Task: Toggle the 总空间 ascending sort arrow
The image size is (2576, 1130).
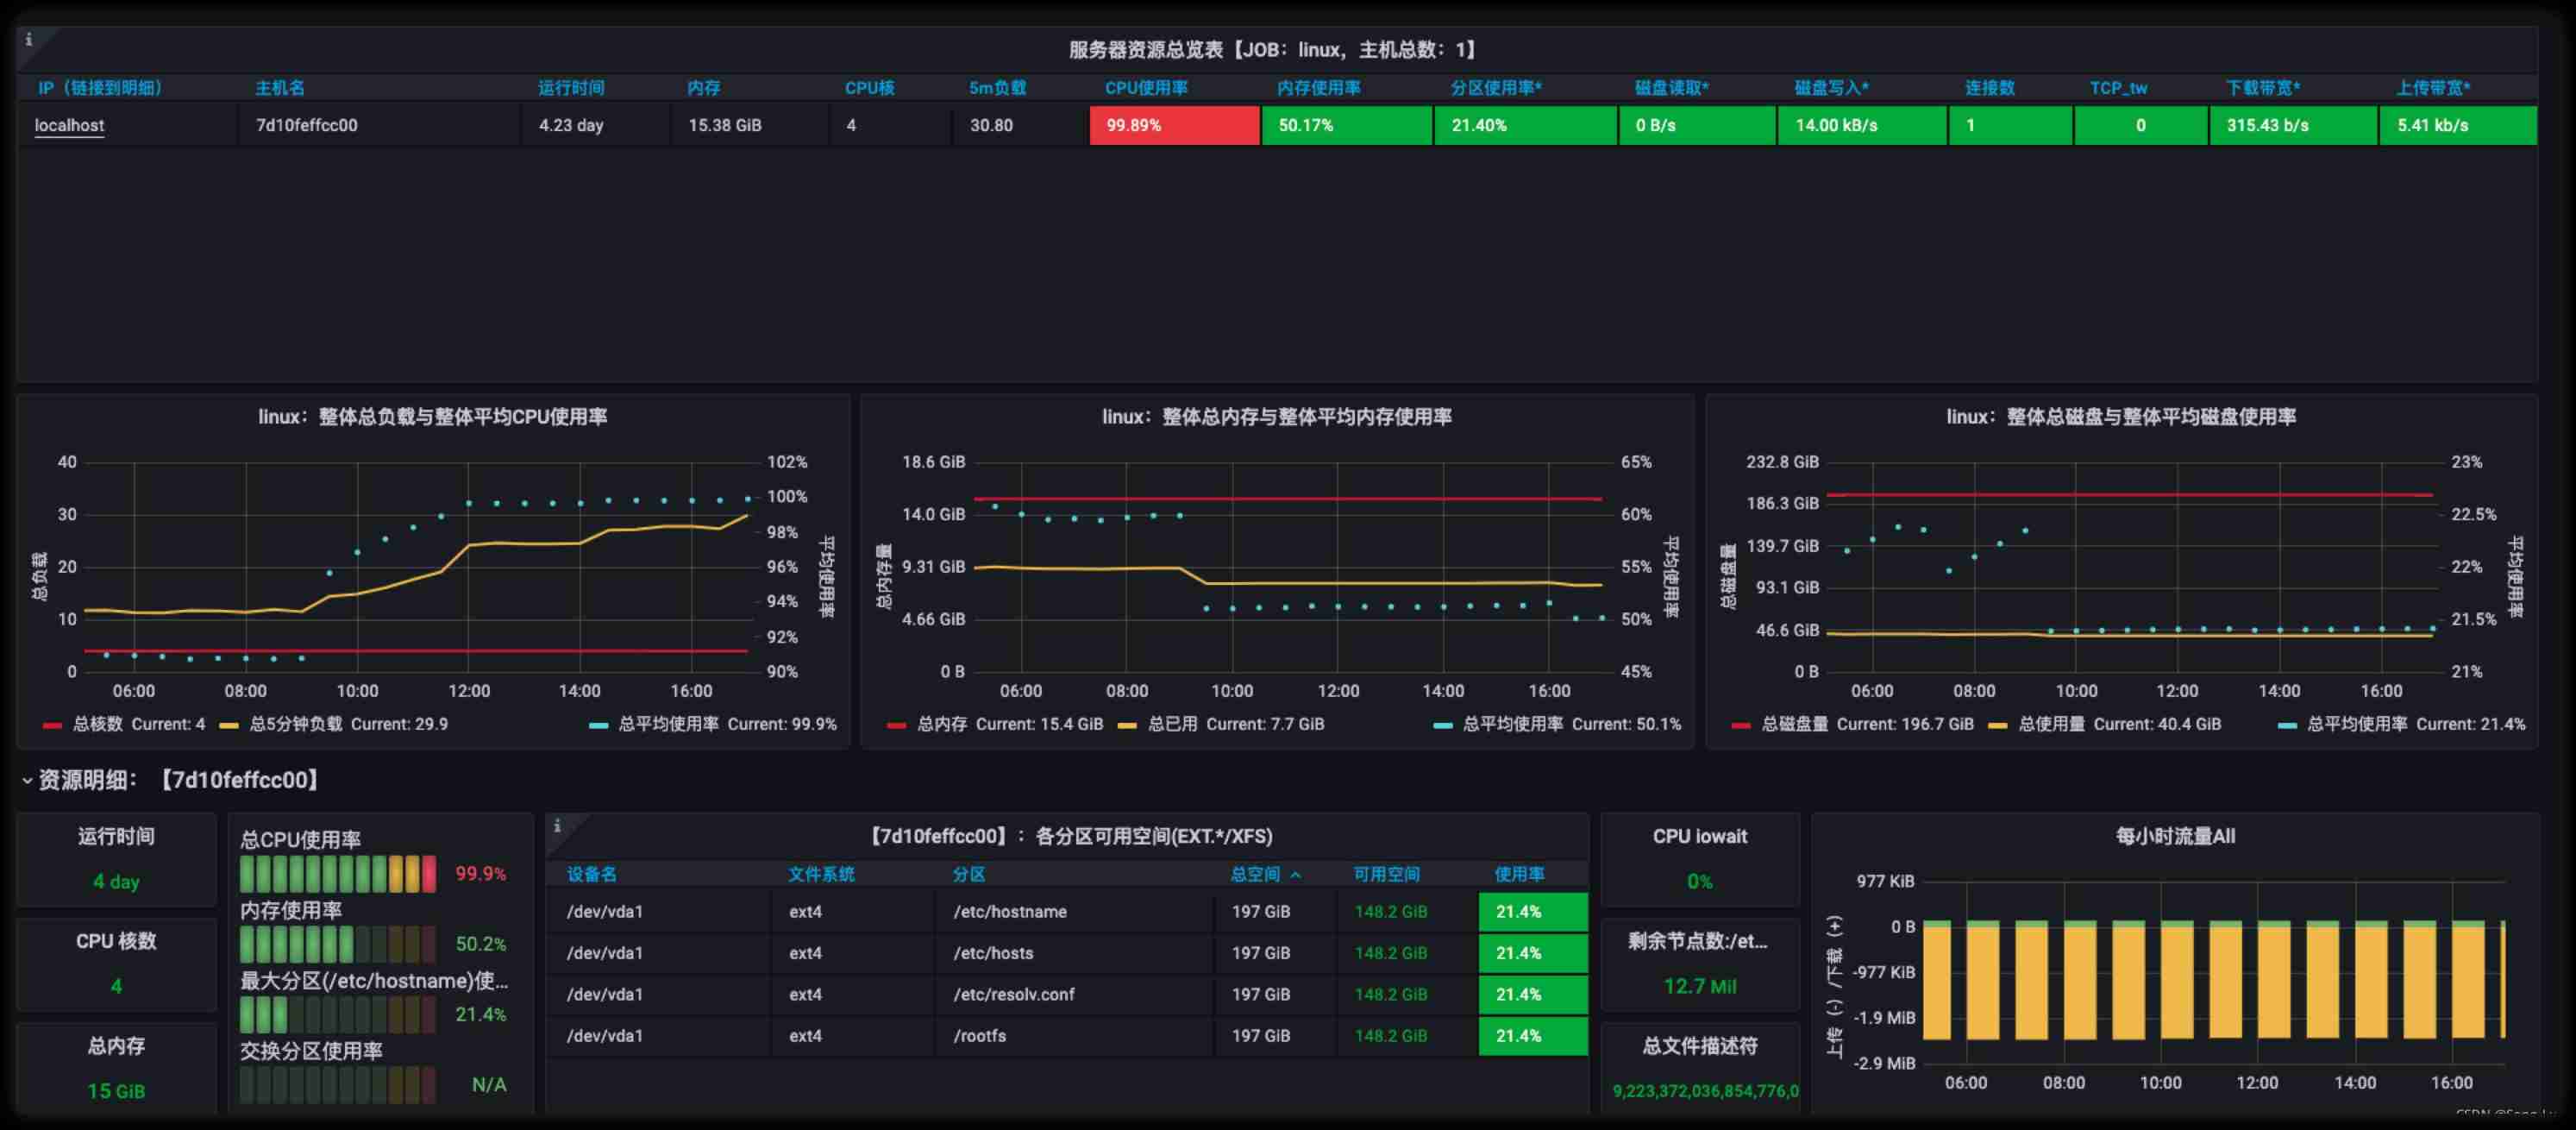Action: 1296,875
